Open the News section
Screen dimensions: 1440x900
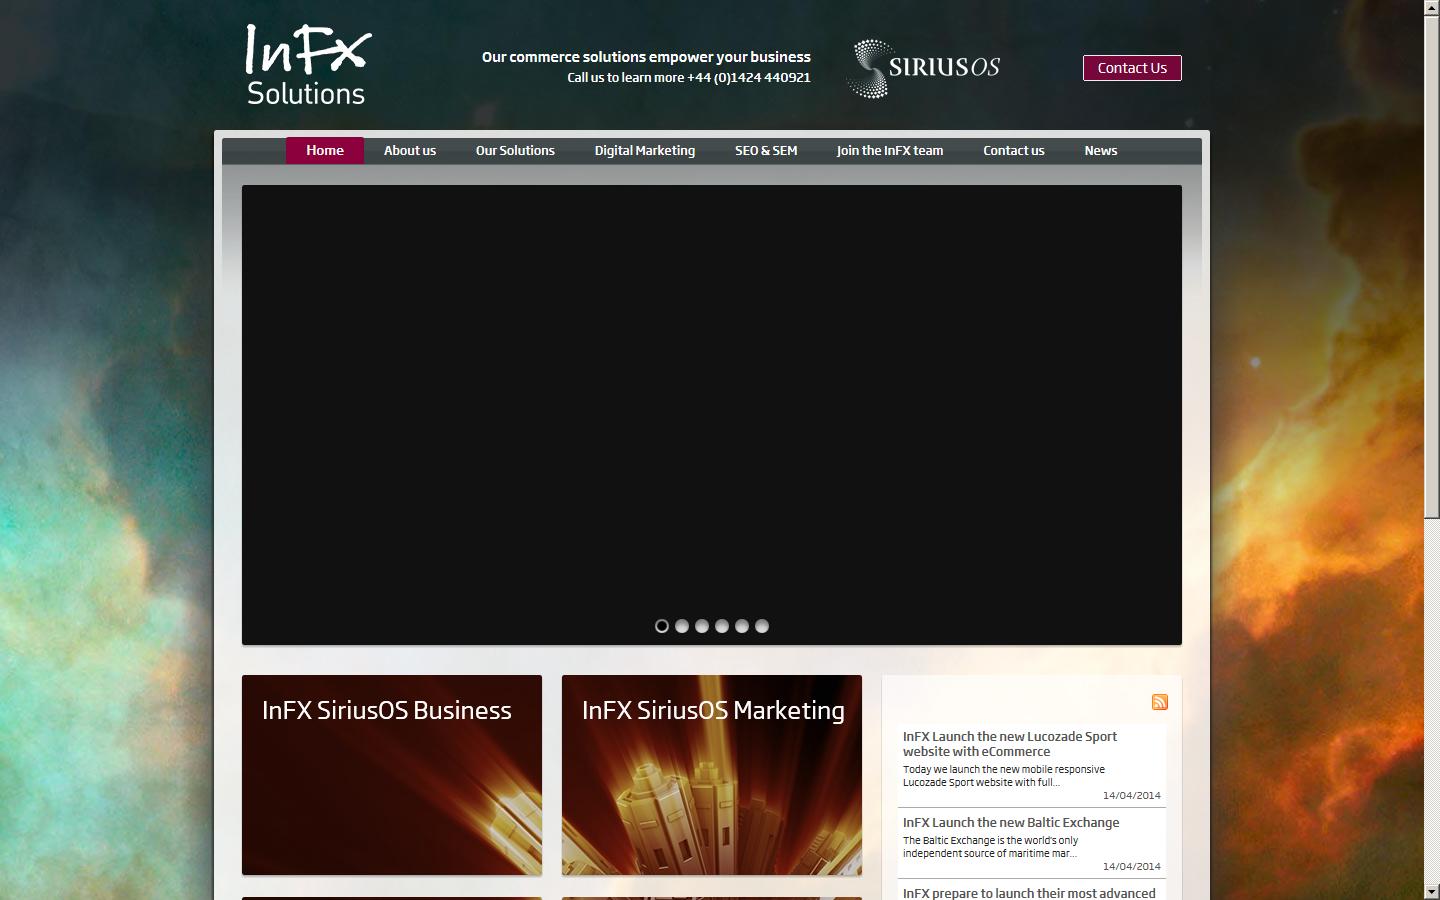click(x=1101, y=150)
